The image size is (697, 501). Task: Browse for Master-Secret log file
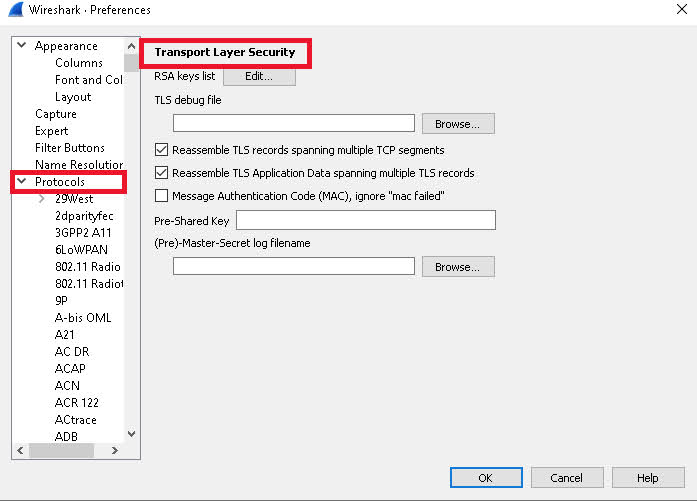click(x=458, y=267)
